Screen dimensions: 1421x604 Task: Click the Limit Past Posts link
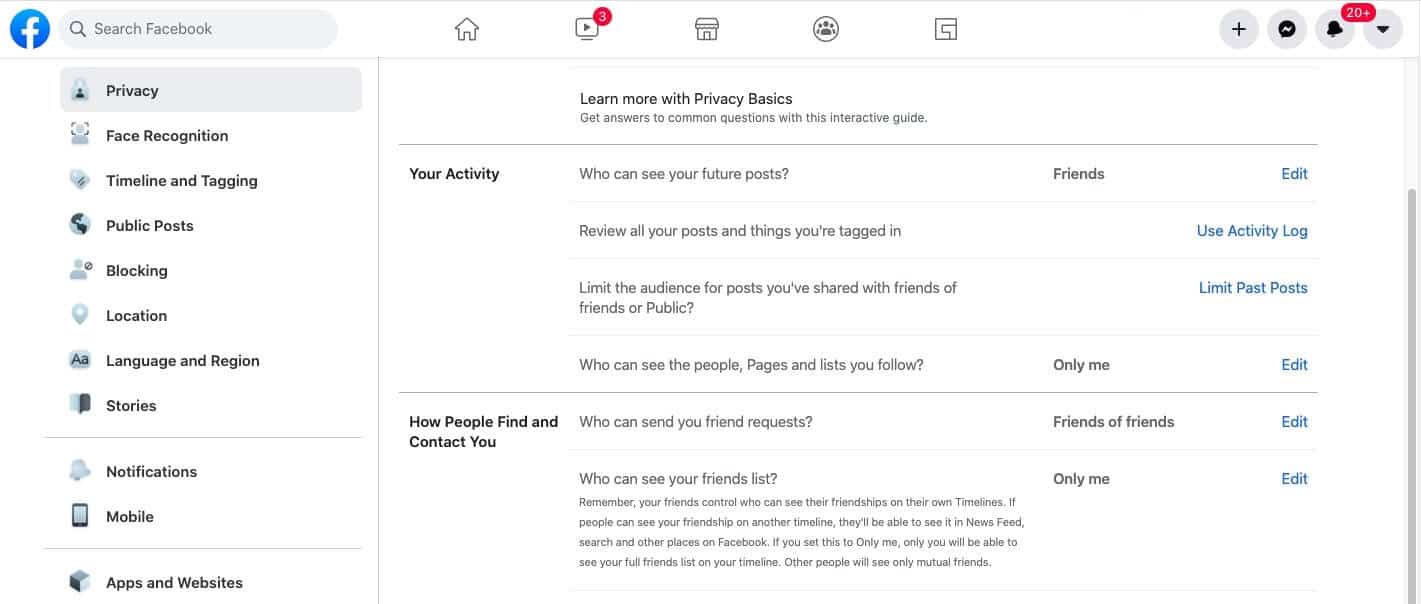coord(1253,287)
